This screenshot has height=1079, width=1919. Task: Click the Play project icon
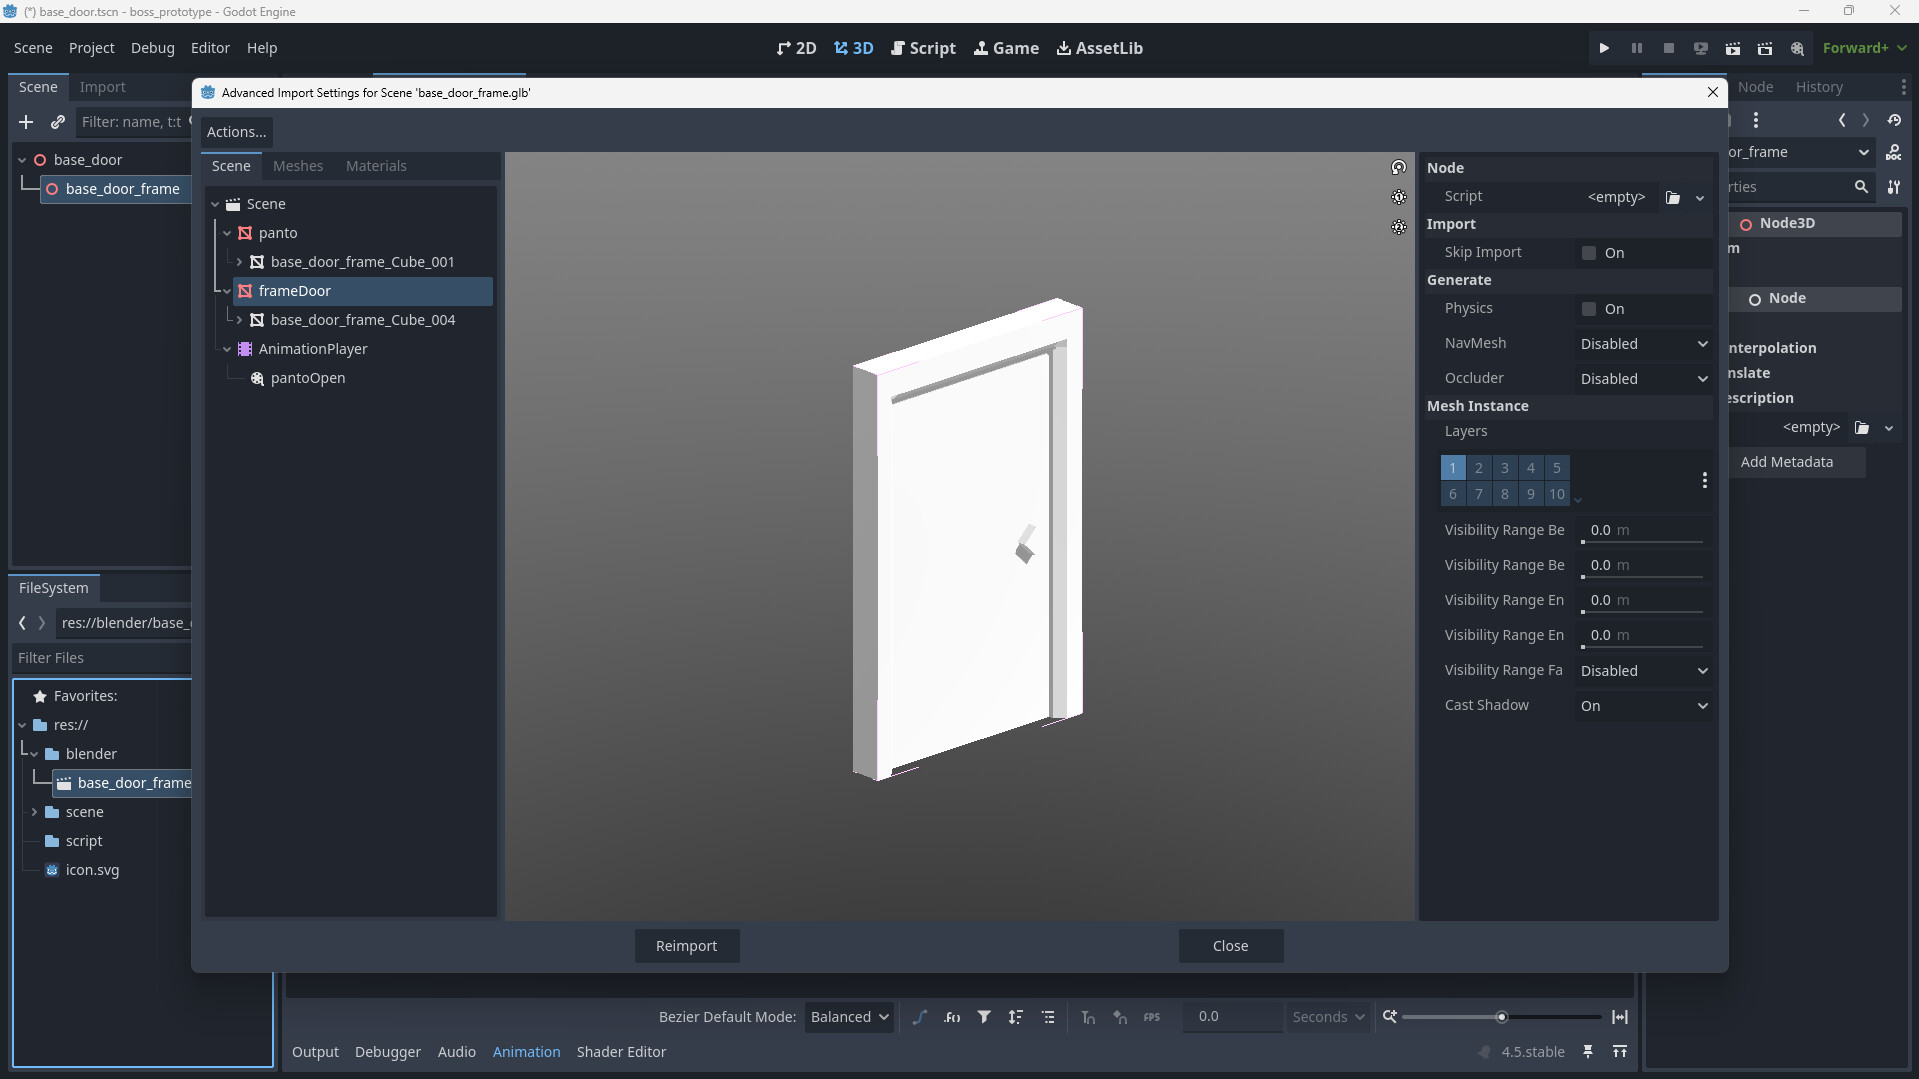click(1604, 48)
